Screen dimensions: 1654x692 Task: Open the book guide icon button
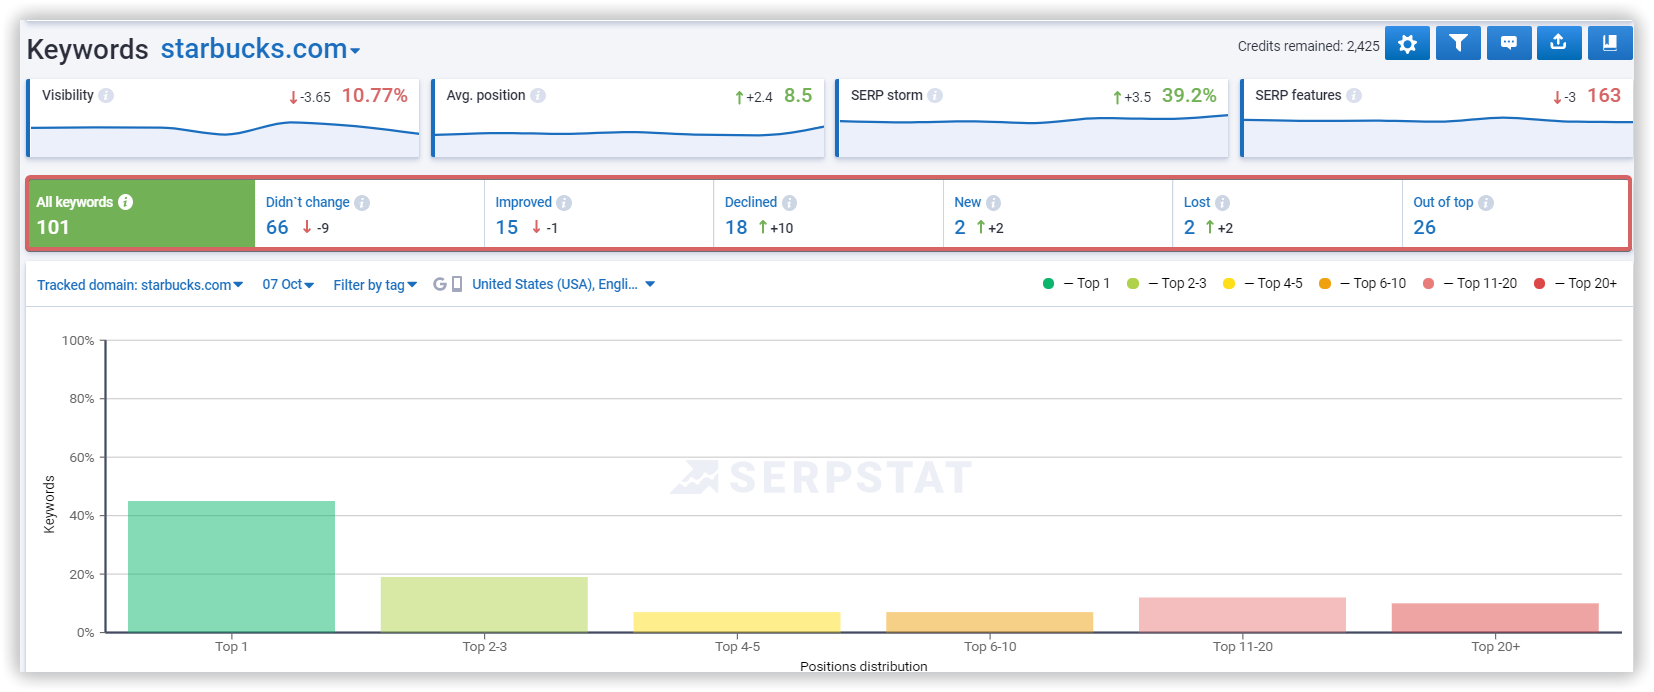[x=1610, y=44]
